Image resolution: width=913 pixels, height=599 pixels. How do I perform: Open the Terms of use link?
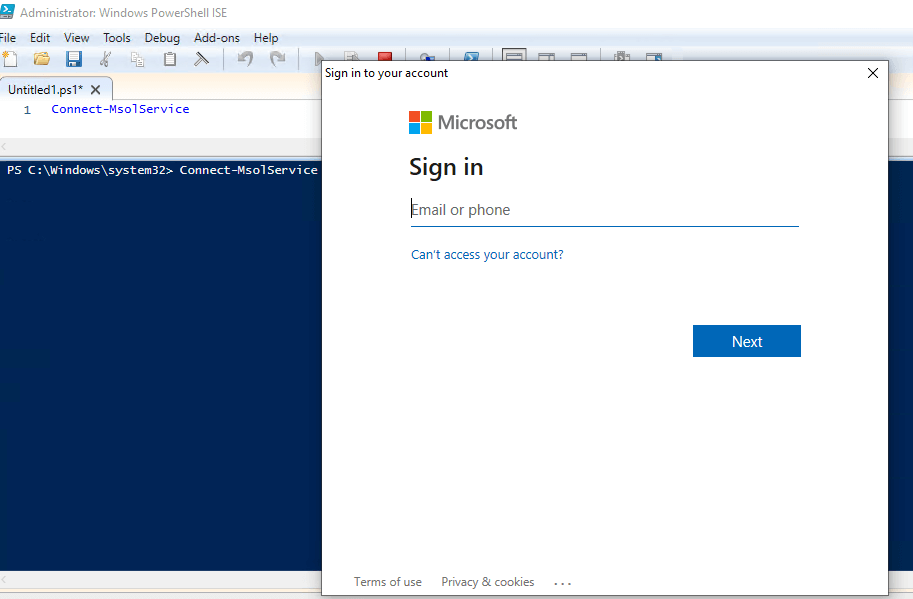point(388,582)
